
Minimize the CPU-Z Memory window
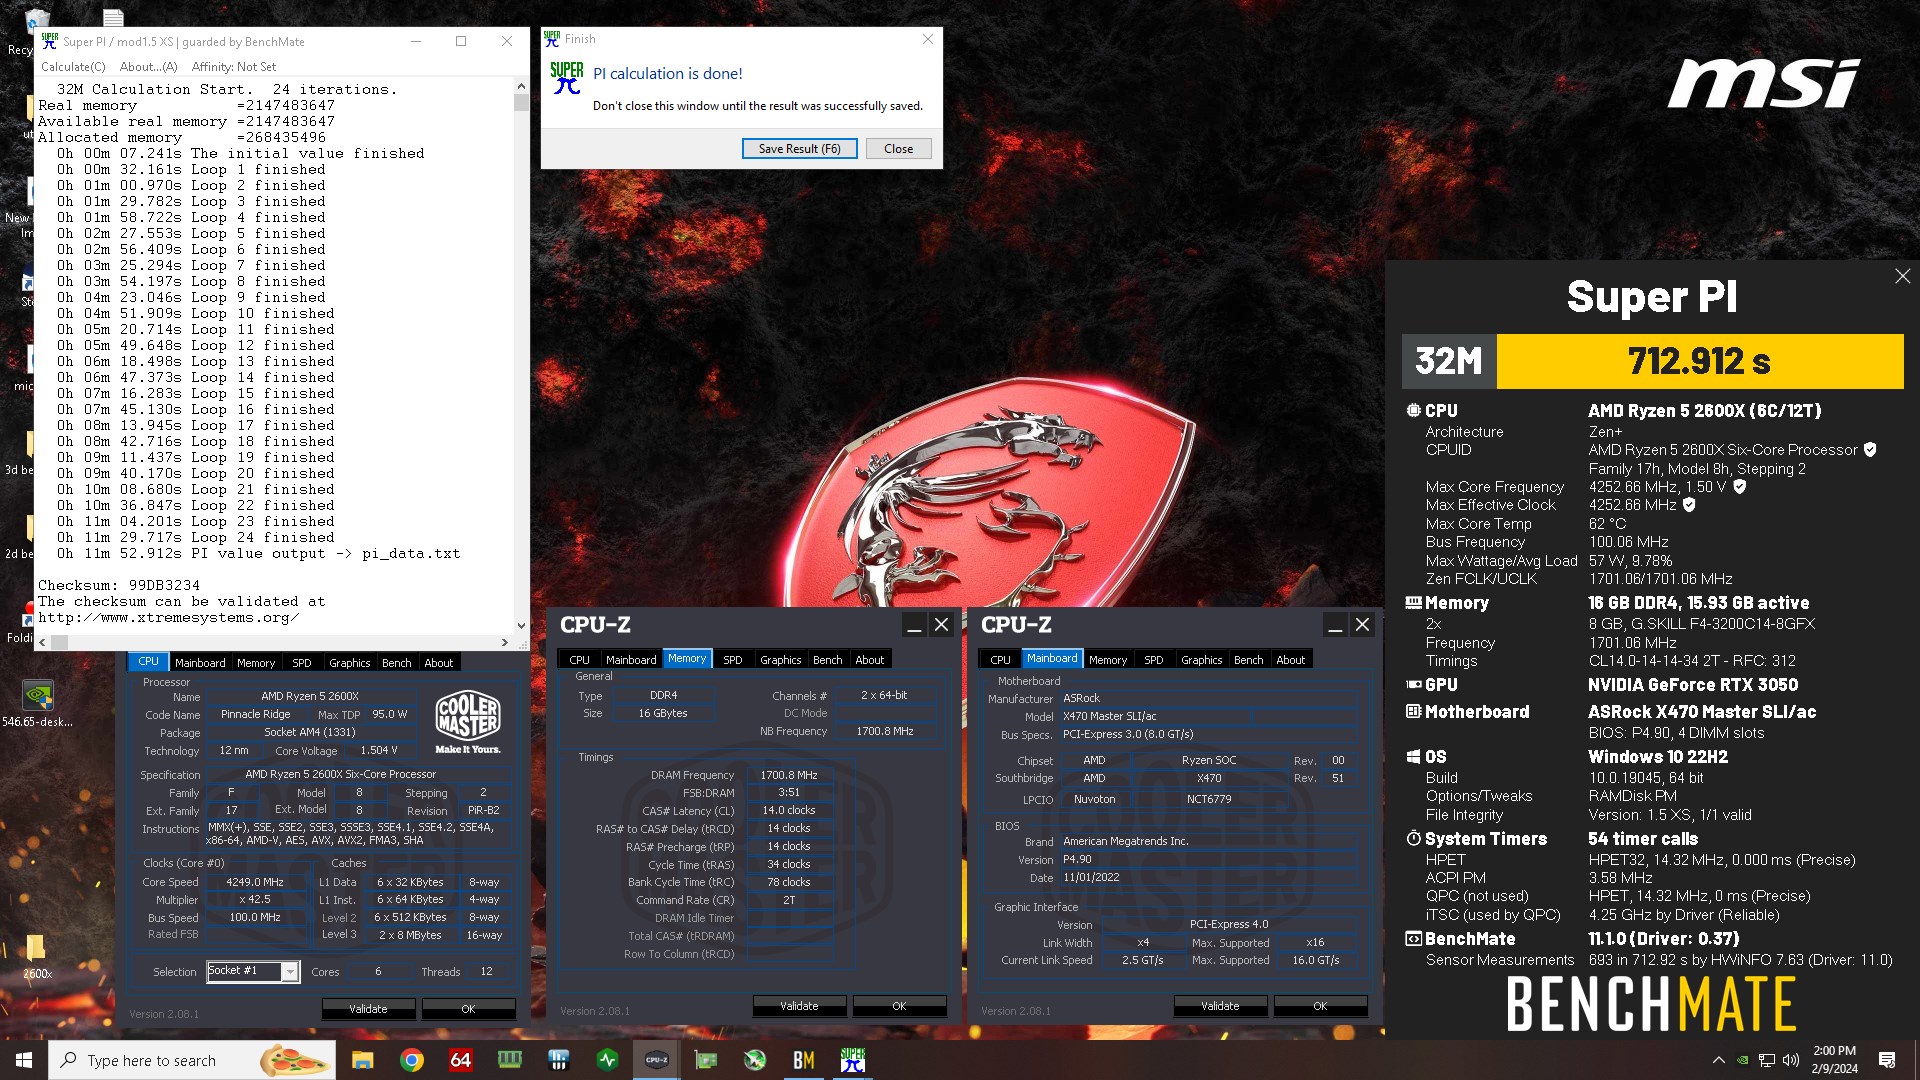point(913,625)
